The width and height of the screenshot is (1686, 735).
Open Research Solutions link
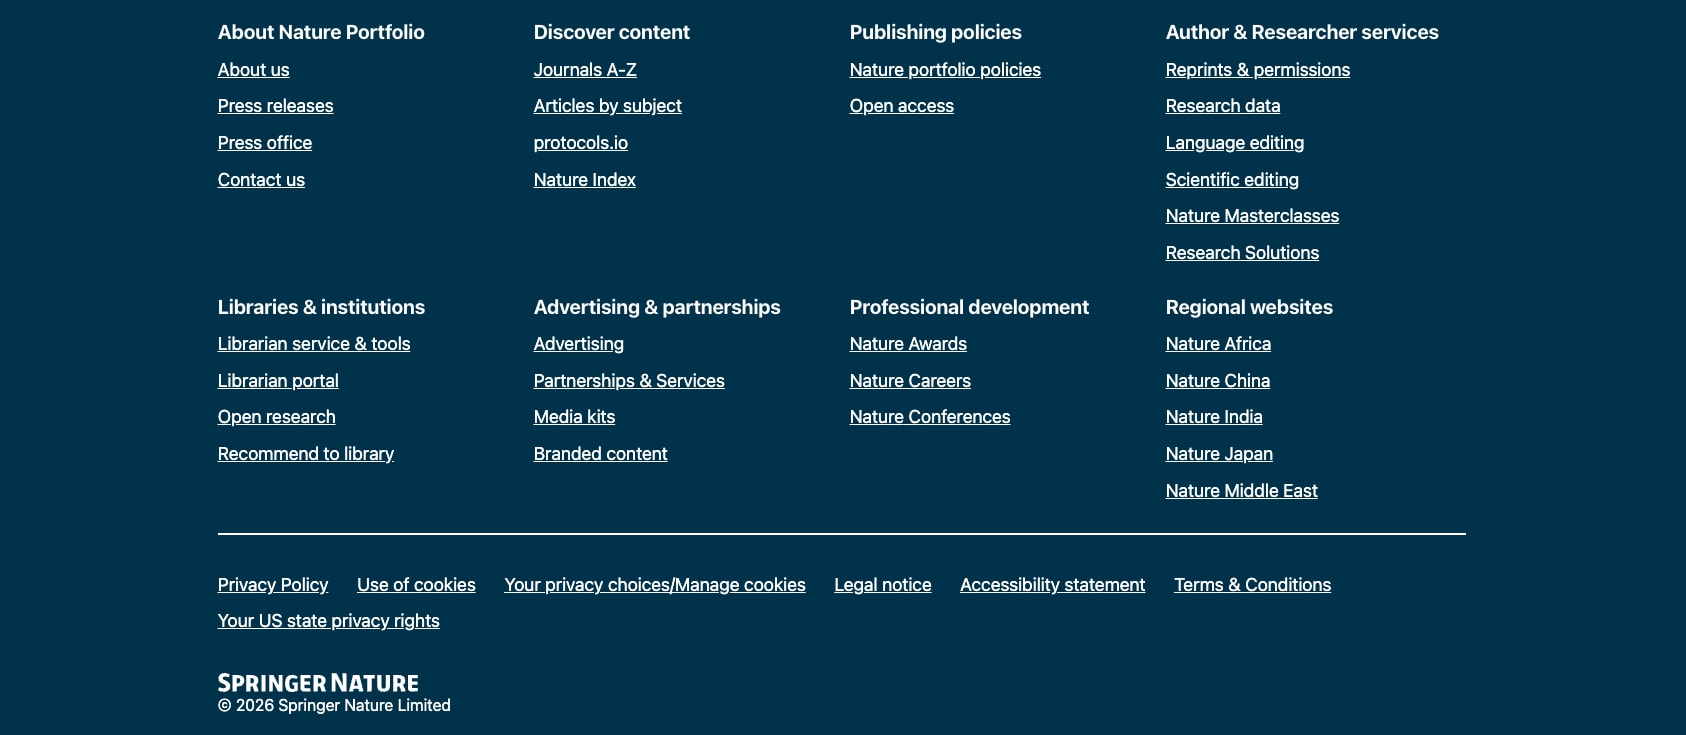(1242, 253)
